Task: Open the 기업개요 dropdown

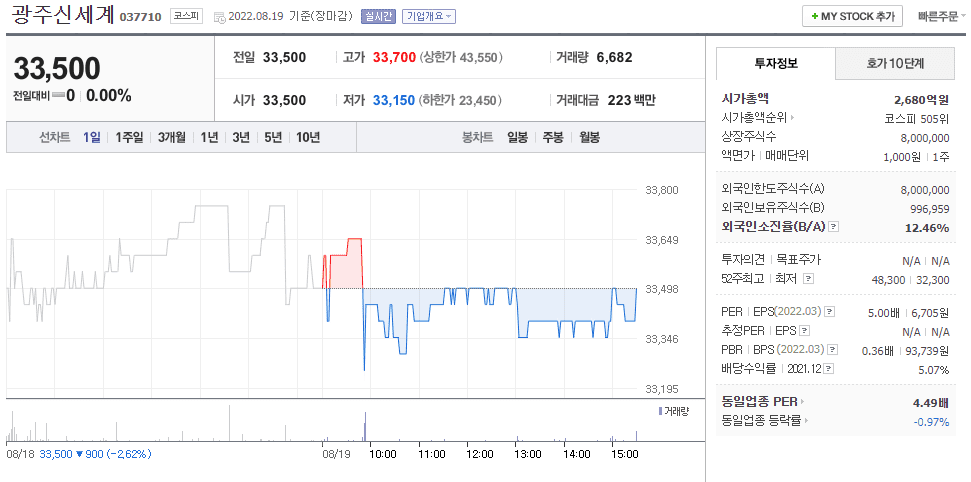Action: 429,17
